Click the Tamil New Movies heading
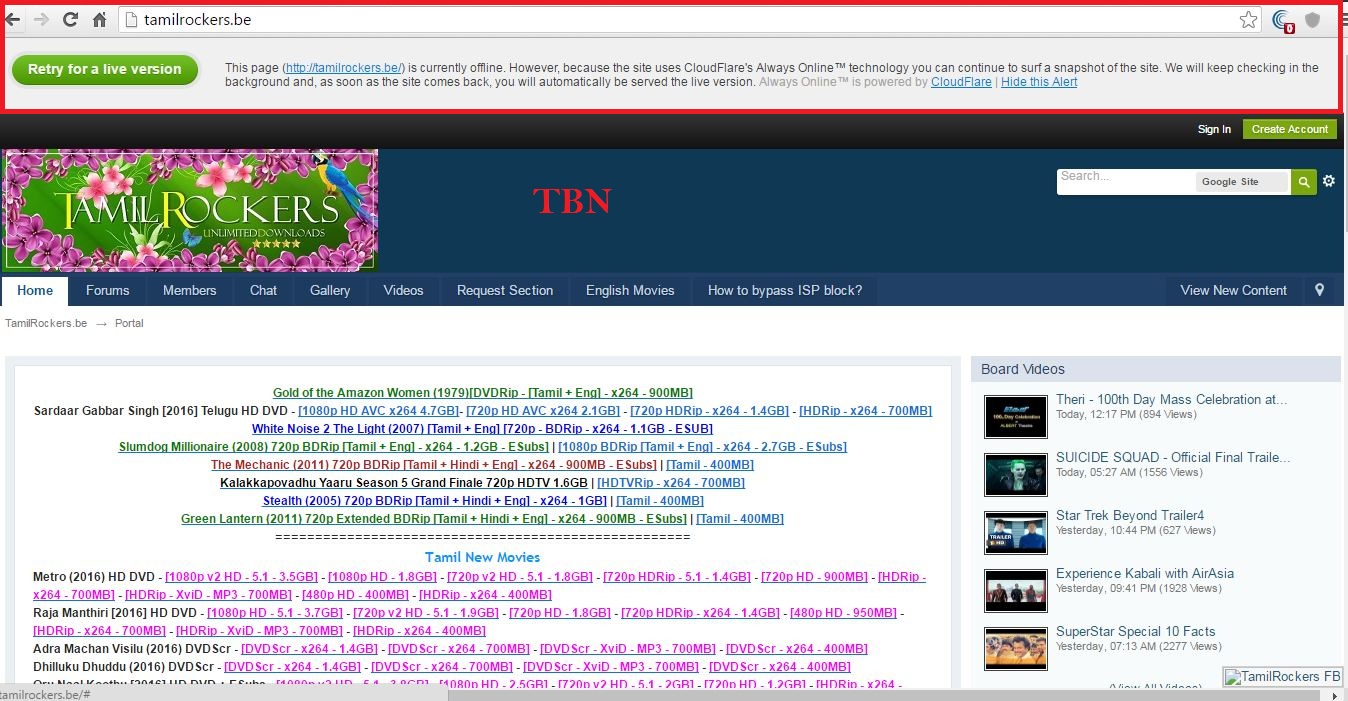 point(482,557)
